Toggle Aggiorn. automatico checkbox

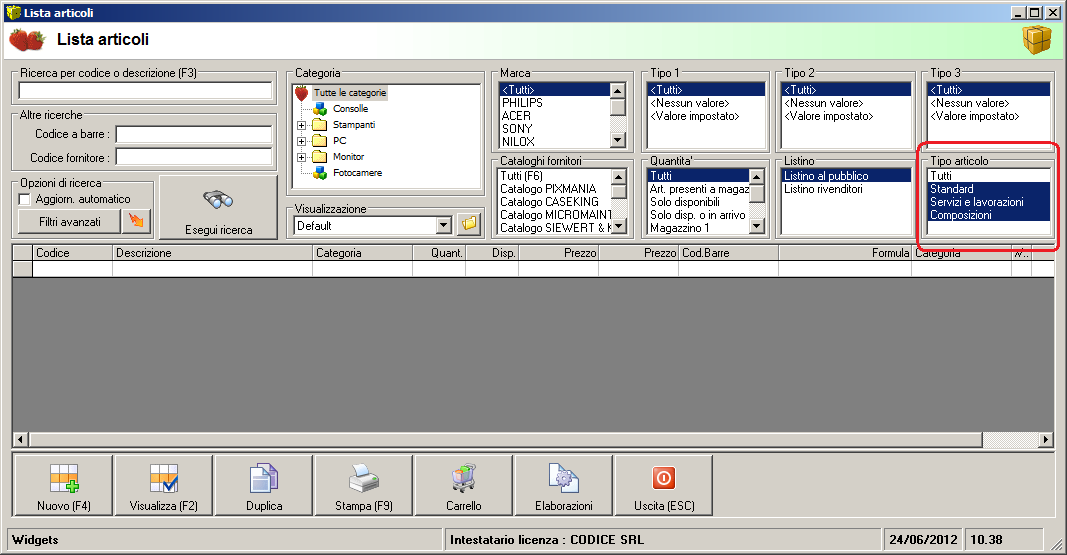[x=25, y=199]
